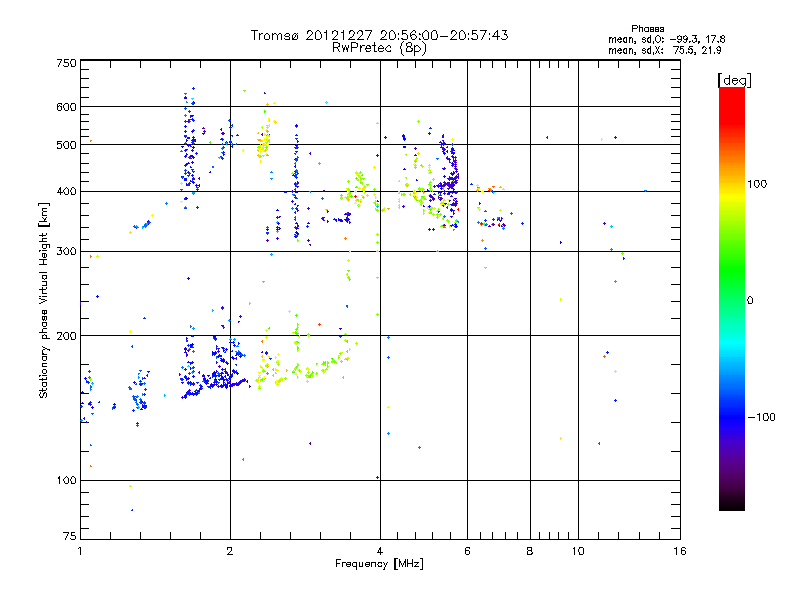Click the 'mean, sd,X: 75.5, 21.9' text
The width and height of the screenshot is (800, 600).
[664, 51]
